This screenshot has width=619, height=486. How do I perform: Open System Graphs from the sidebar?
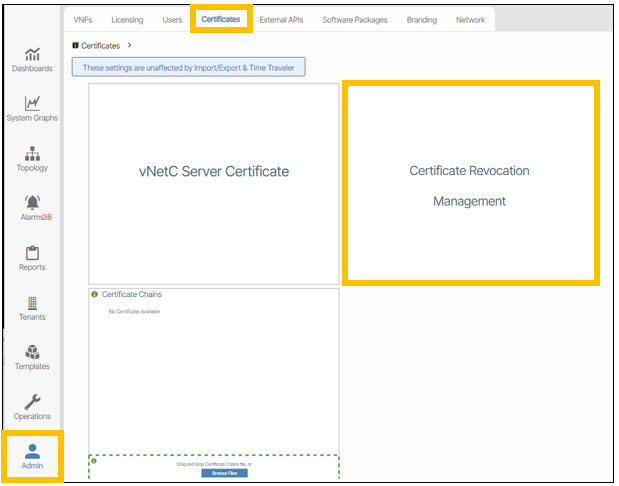click(x=32, y=108)
